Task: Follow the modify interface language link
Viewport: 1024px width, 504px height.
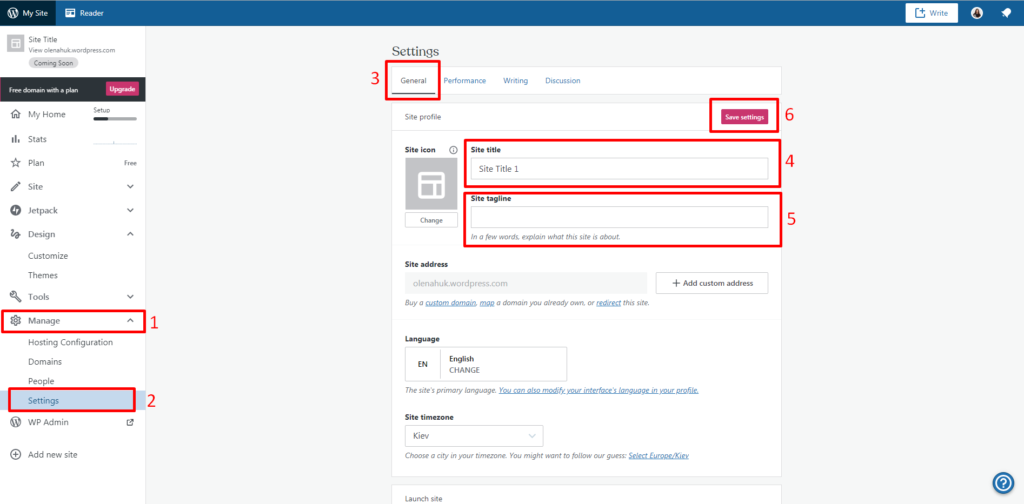Action: pos(599,390)
